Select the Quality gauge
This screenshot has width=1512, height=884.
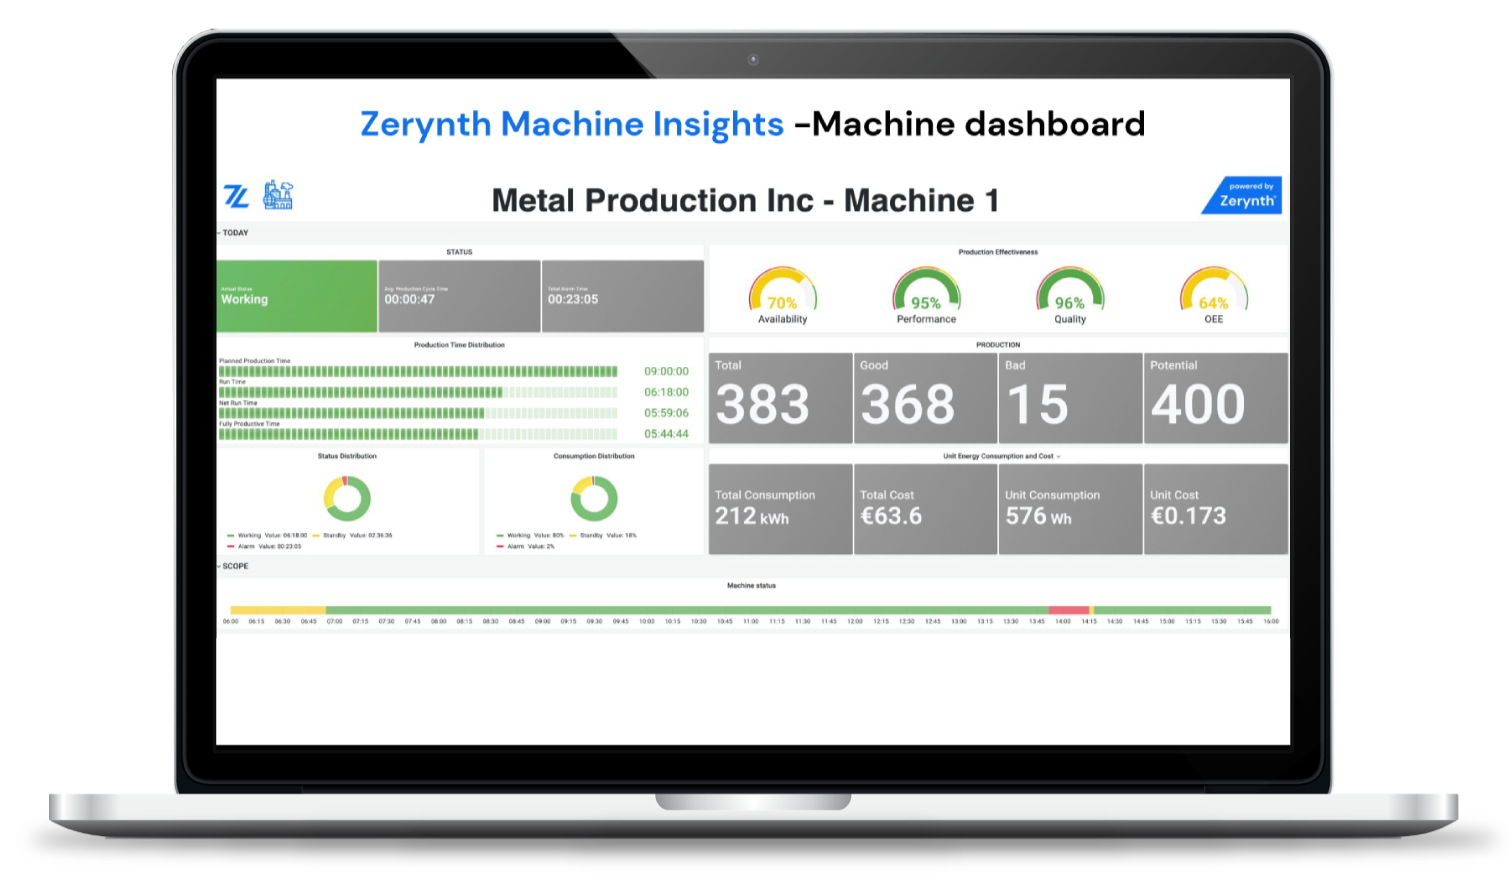(1069, 290)
